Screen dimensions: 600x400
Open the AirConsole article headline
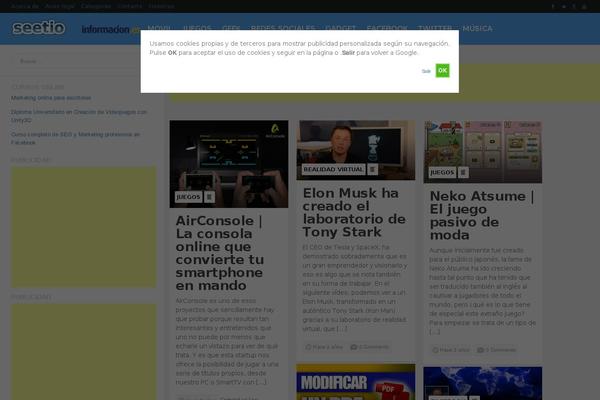click(x=220, y=253)
